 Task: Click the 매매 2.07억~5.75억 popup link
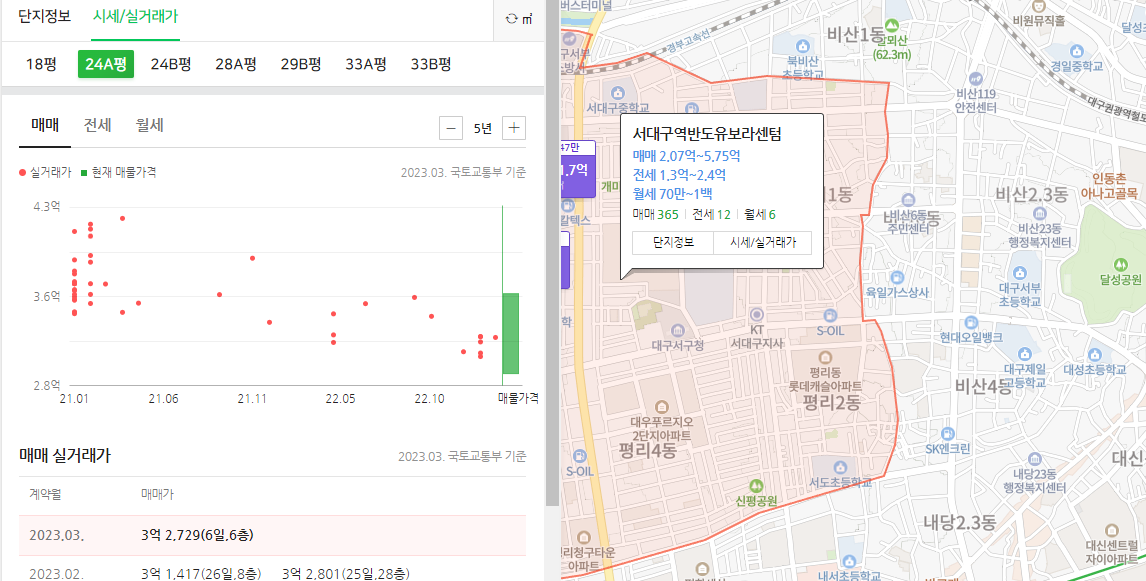pos(686,156)
